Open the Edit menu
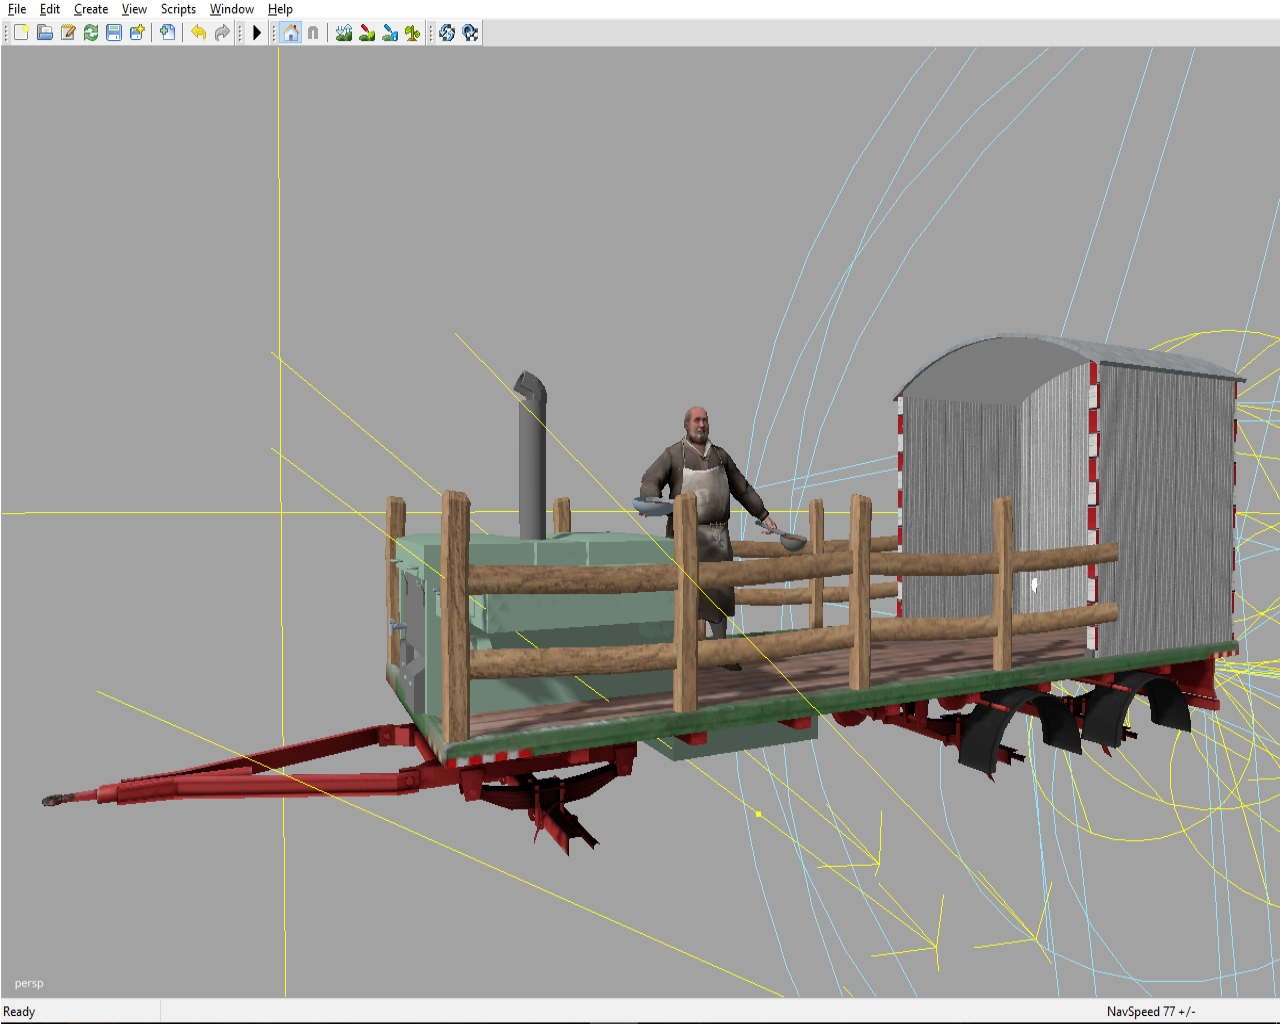The height and width of the screenshot is (1024, 1280). click(x=50, y=9)
